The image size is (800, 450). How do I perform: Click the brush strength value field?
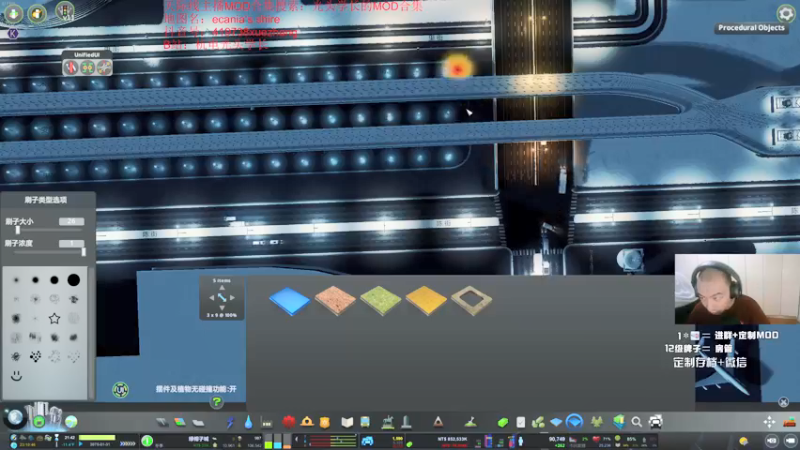coord(71,243)
